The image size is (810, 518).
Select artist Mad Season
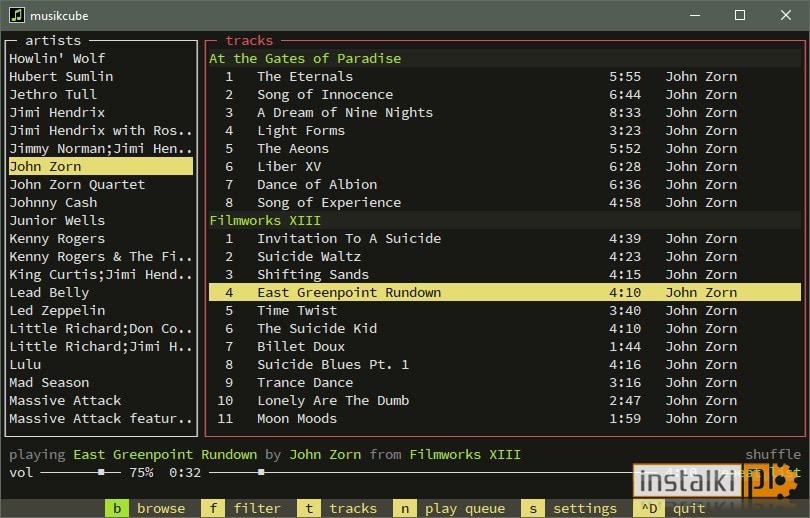(x=101, y=383)
